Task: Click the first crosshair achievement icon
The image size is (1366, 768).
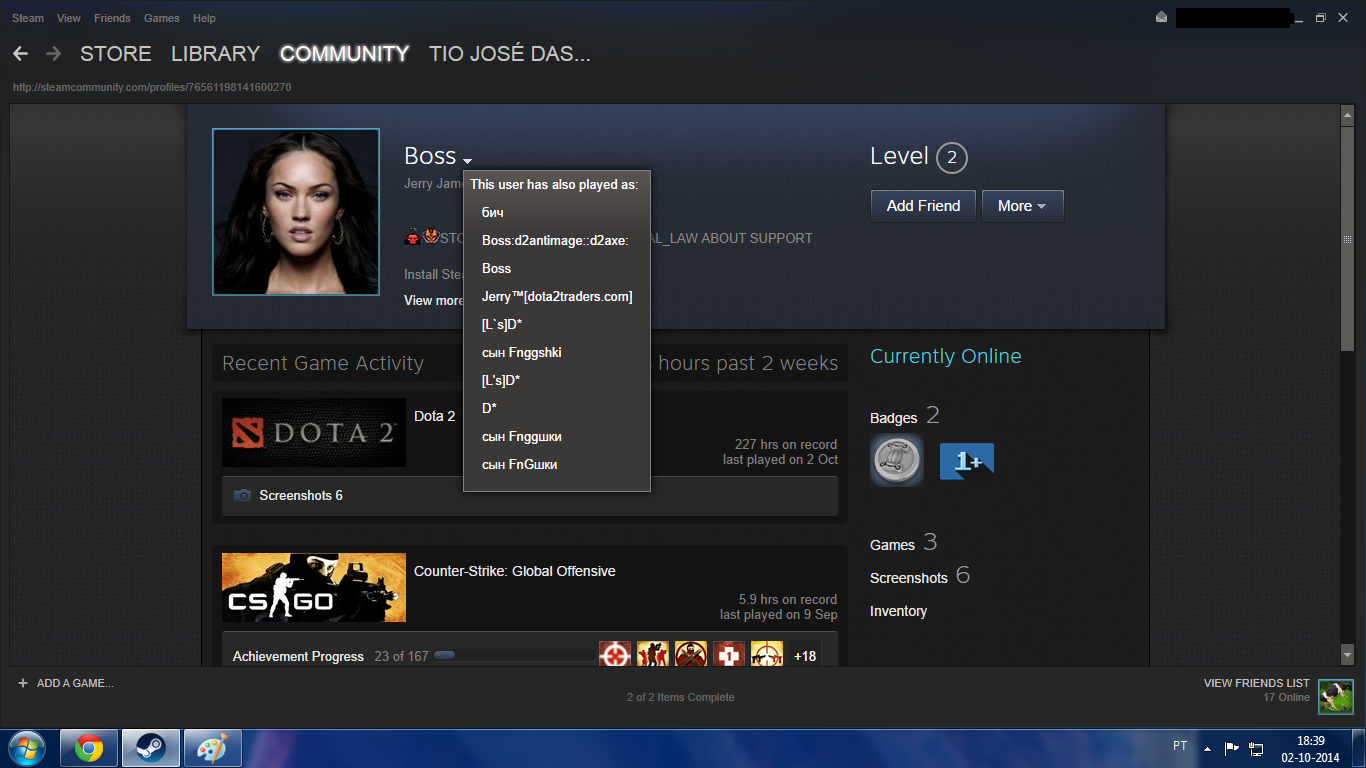Action: click(615, 656)
